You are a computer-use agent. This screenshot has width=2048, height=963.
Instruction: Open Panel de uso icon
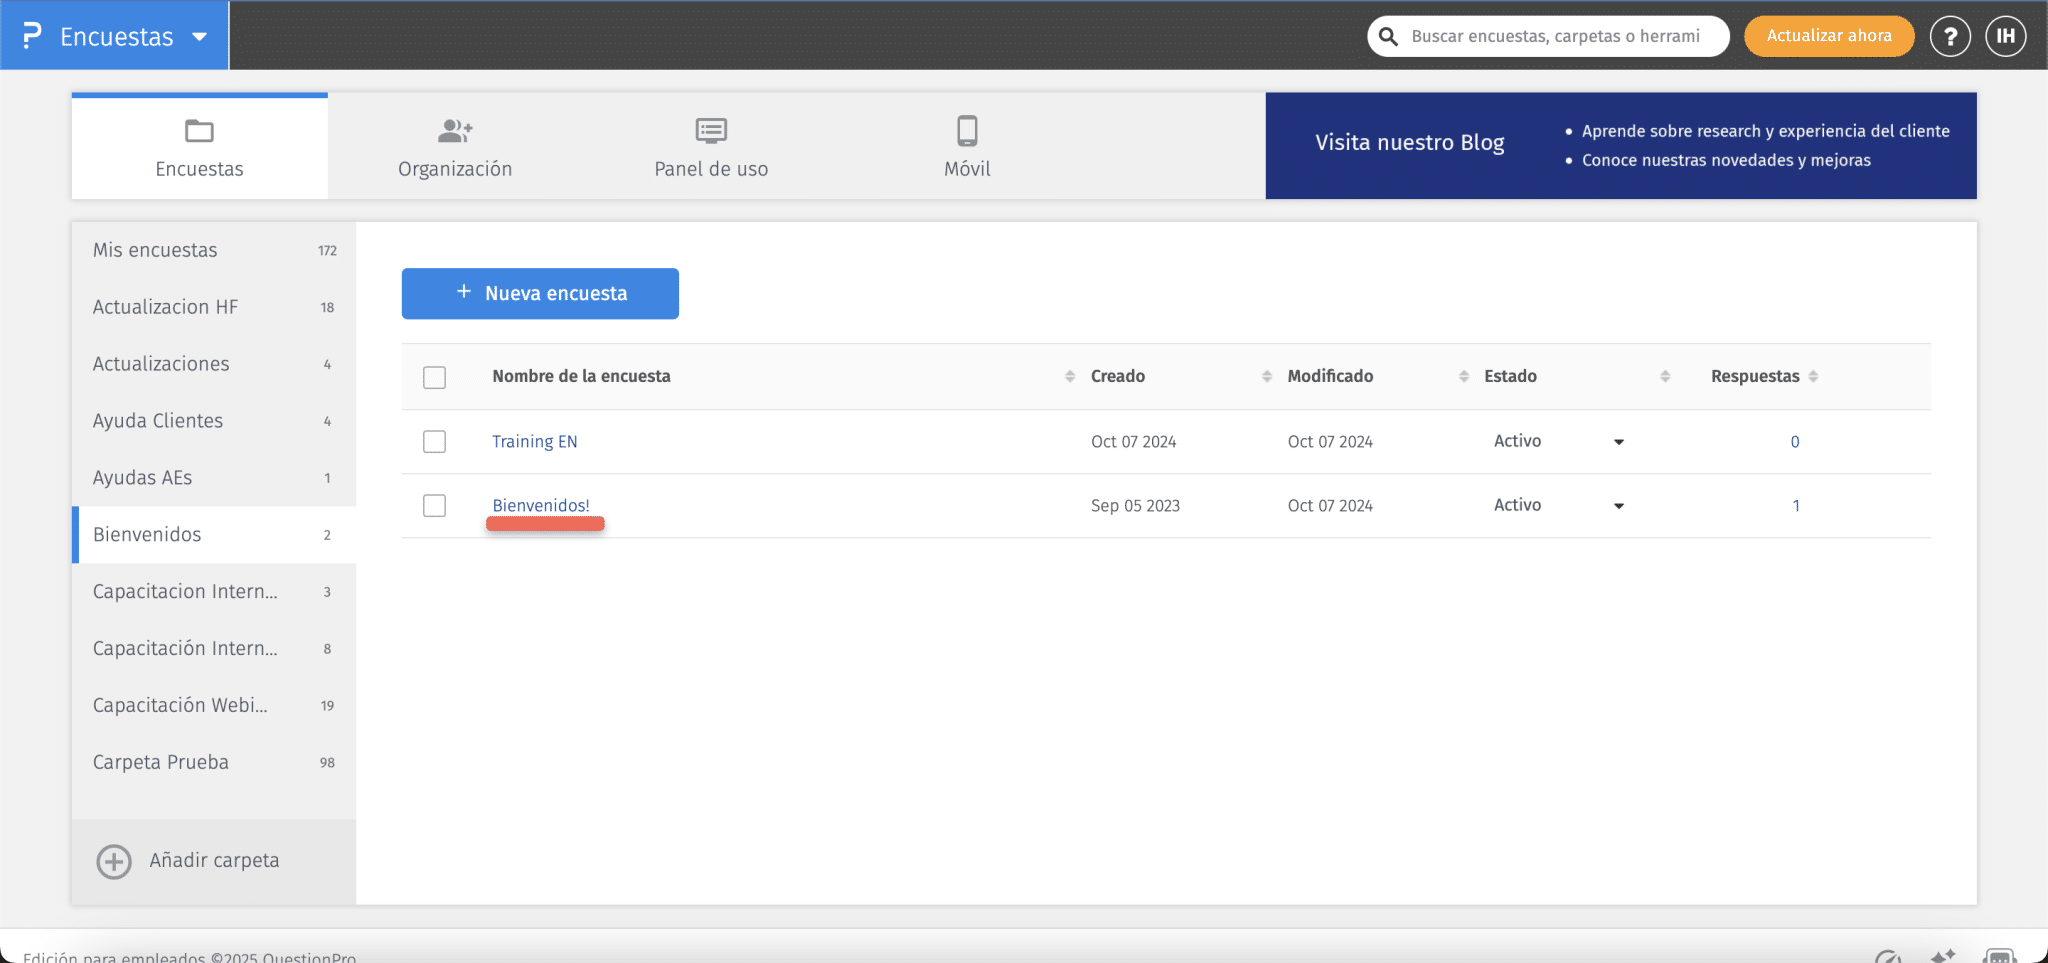[x=711, y=129]
